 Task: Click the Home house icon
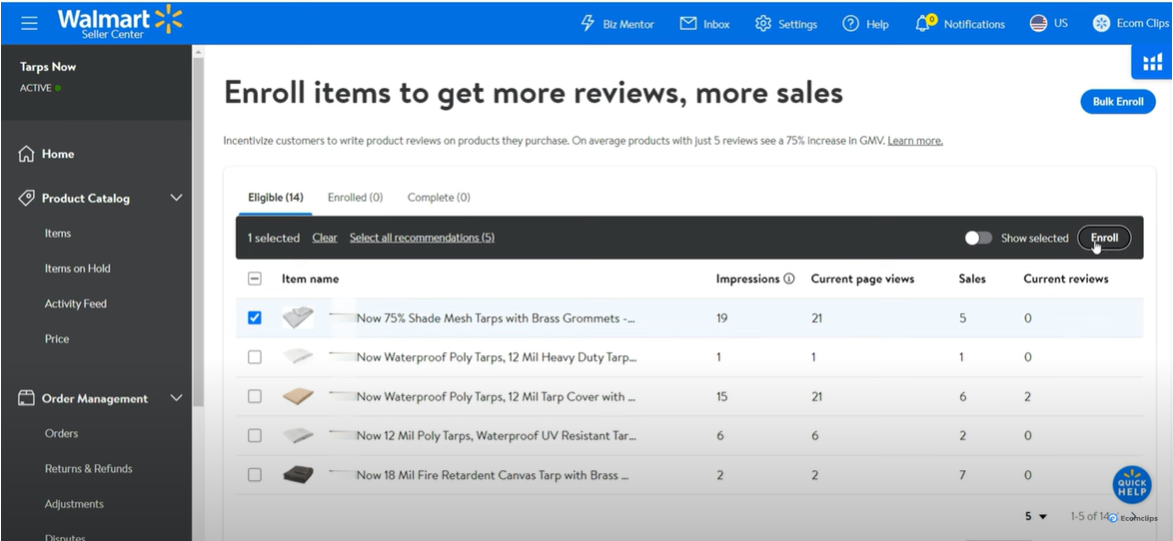click(x=26, y=154)
